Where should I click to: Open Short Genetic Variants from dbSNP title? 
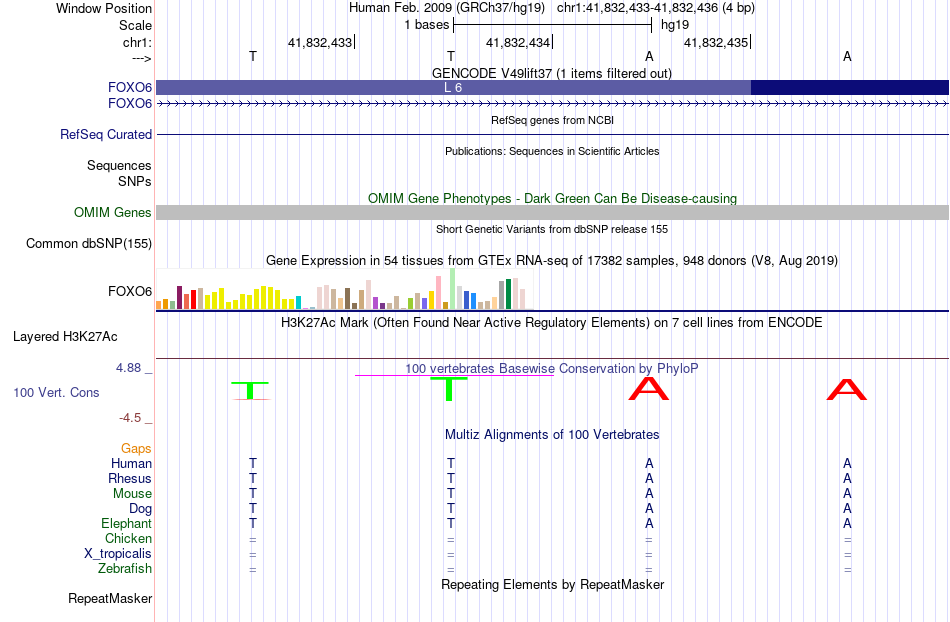552,229
